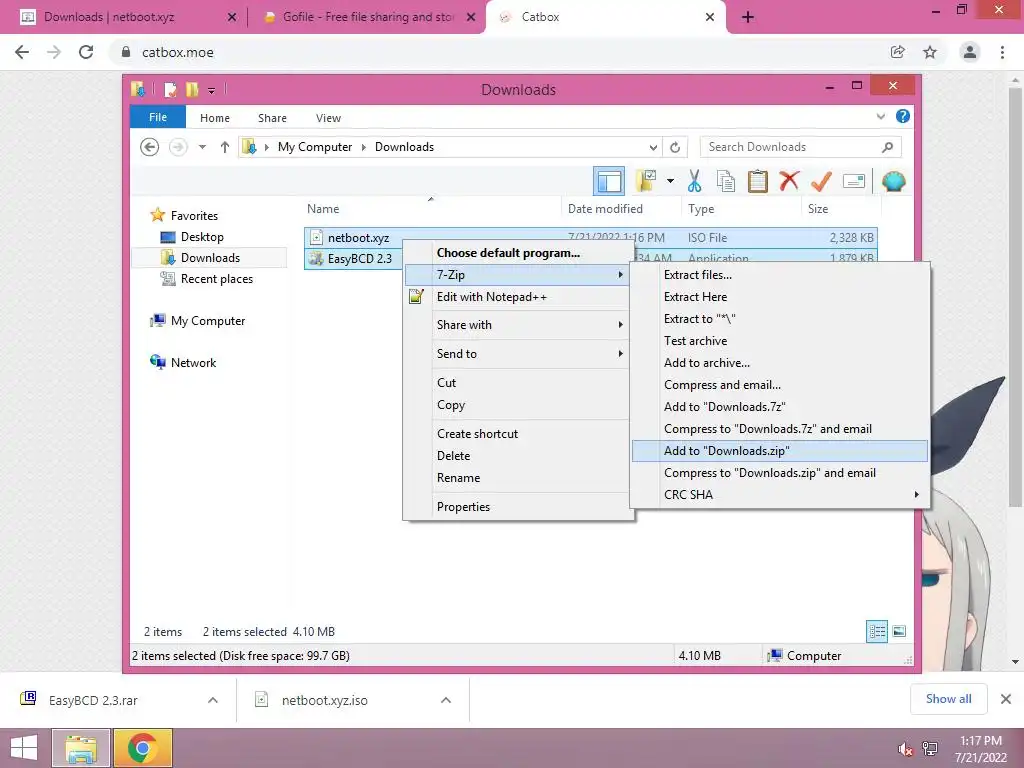Click the new folder toolbar icon
The height and width of the screenshot is (768, 1024).
point(646,181)
